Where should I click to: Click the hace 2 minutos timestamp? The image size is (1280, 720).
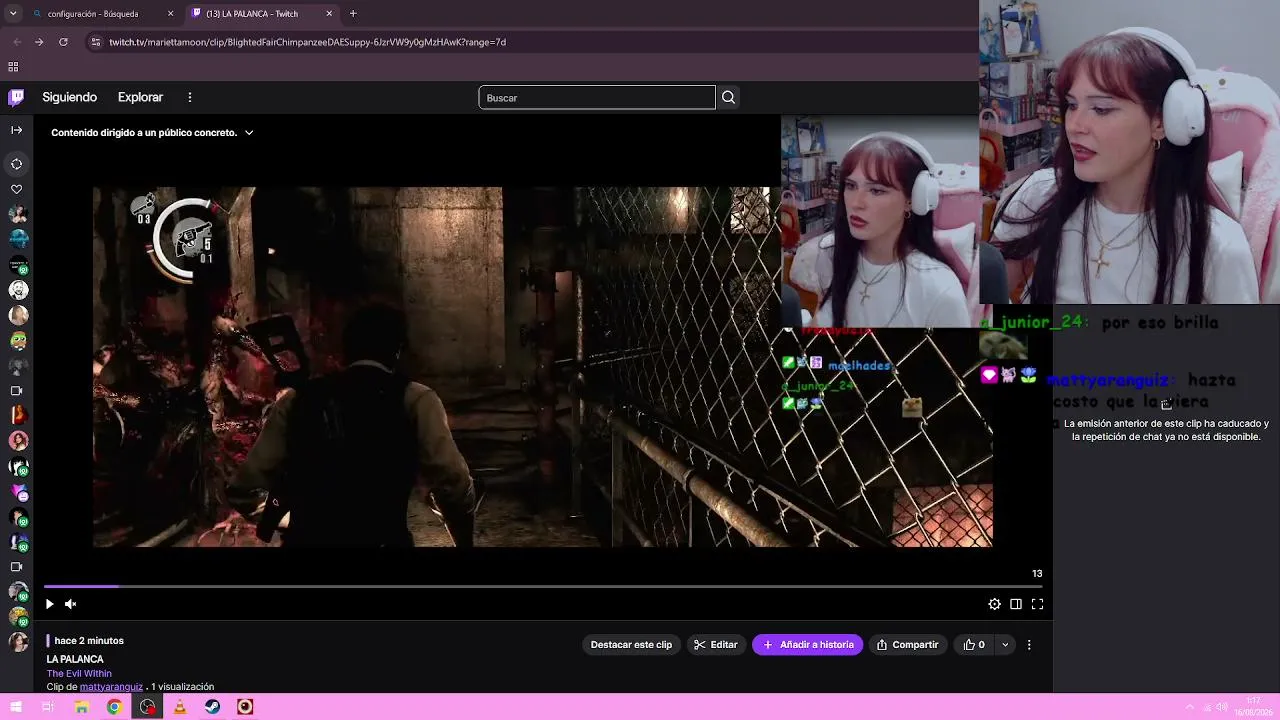click(89, 640)
